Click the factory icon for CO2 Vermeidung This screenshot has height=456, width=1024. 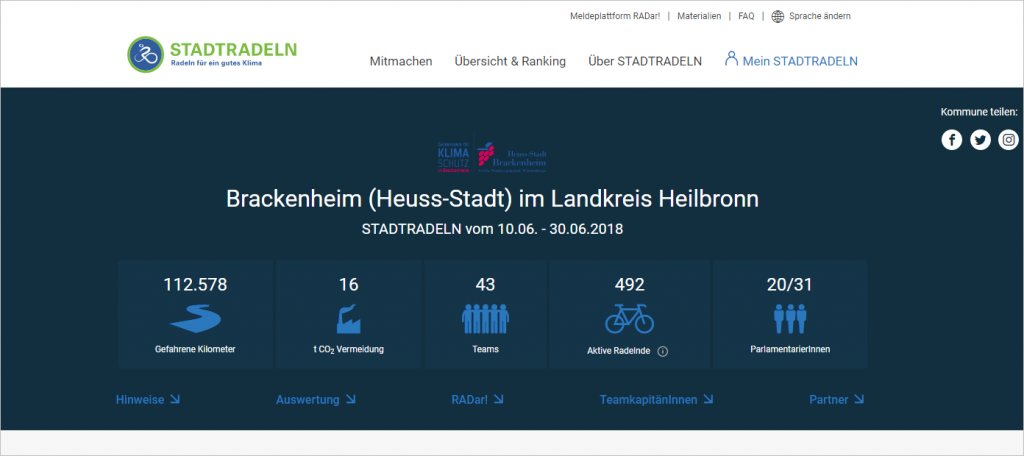pos(349,319)
